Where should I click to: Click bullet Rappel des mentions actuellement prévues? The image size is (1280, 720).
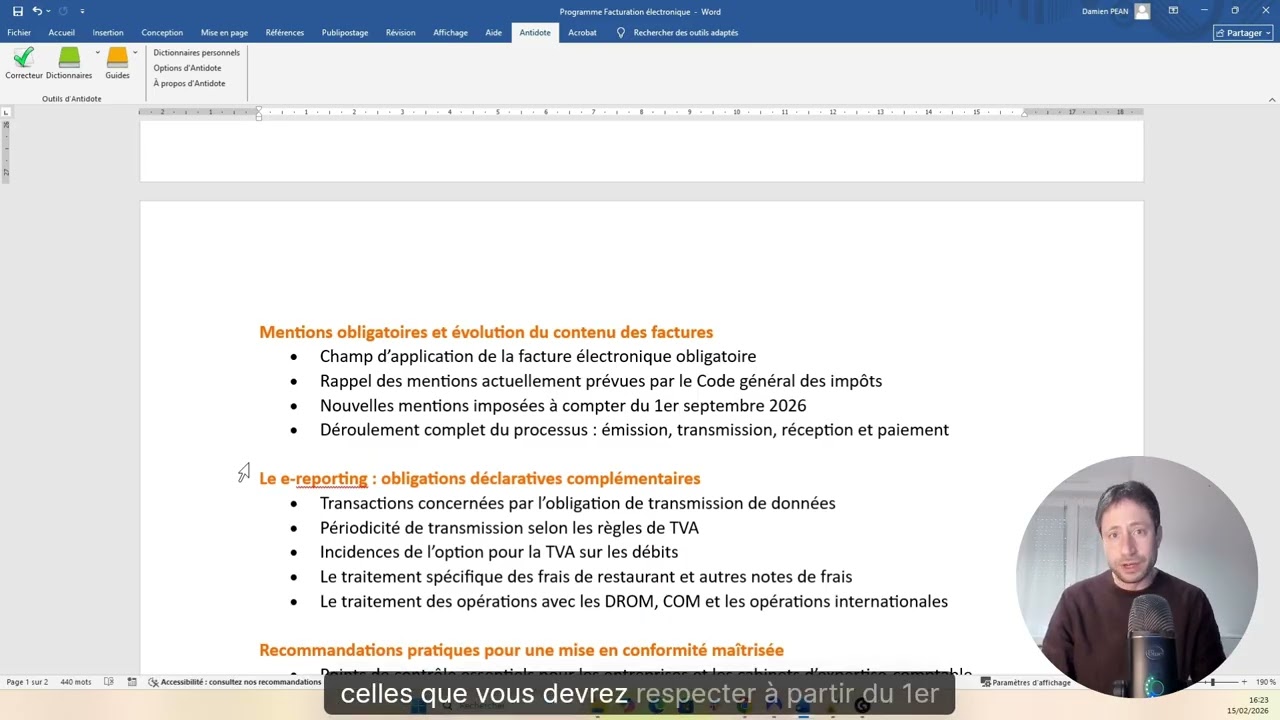click(601, 381)
